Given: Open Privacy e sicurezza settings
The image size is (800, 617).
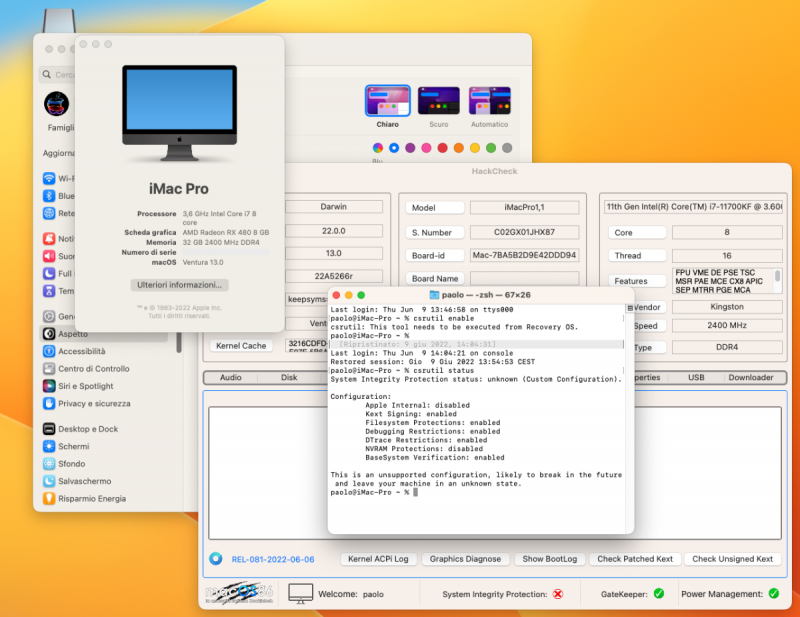Looking at the screenshot, I should pyautogui.click(x=93, y=403).
